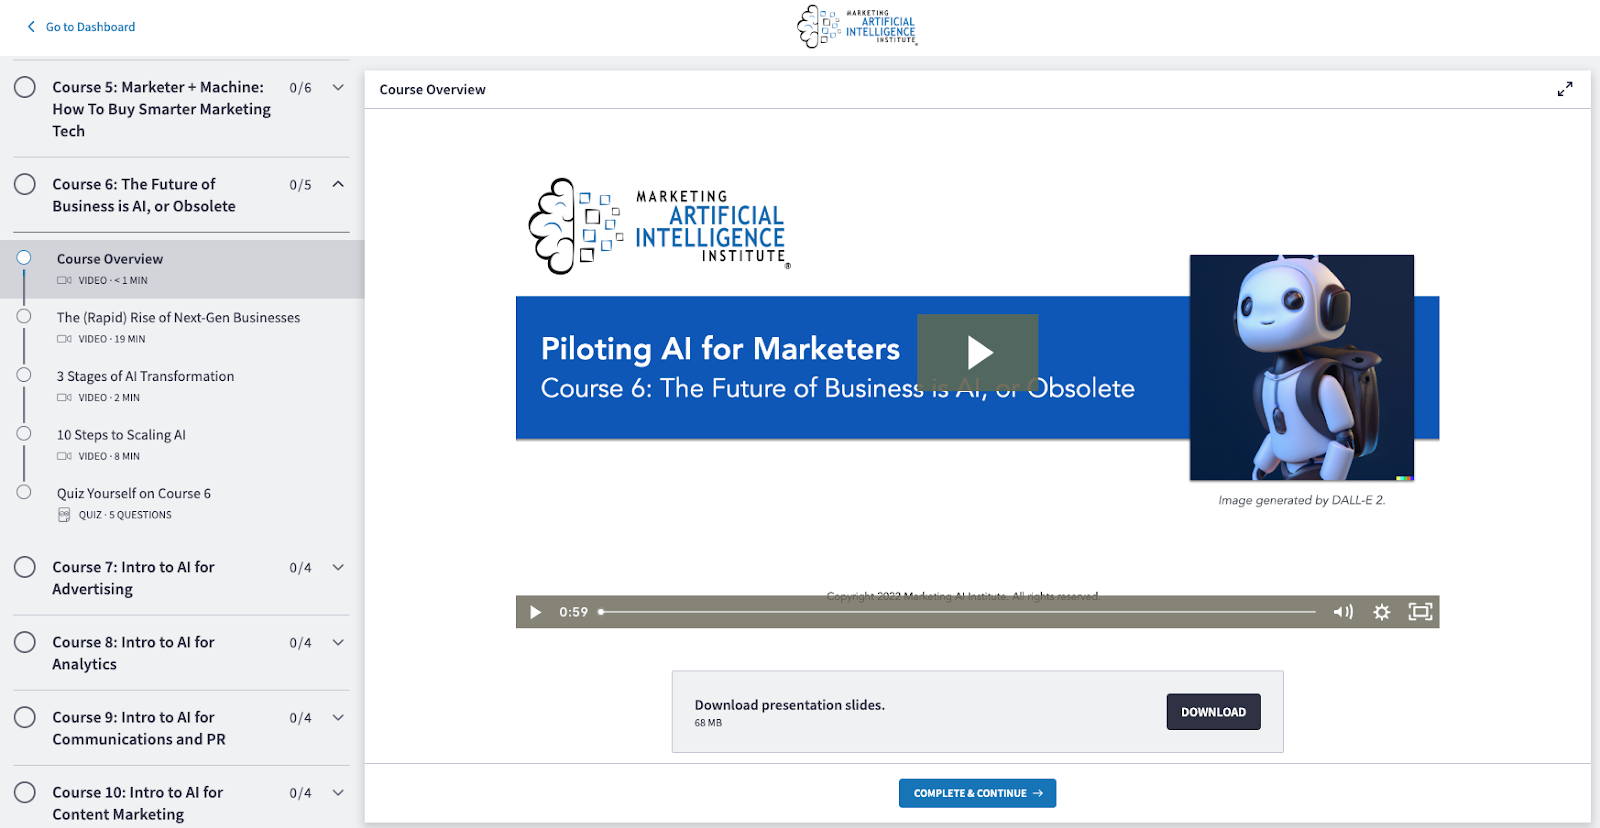Open Course 10: Intro to AI for Content Marketing
1600x828 pixels.
coord(138,803)
